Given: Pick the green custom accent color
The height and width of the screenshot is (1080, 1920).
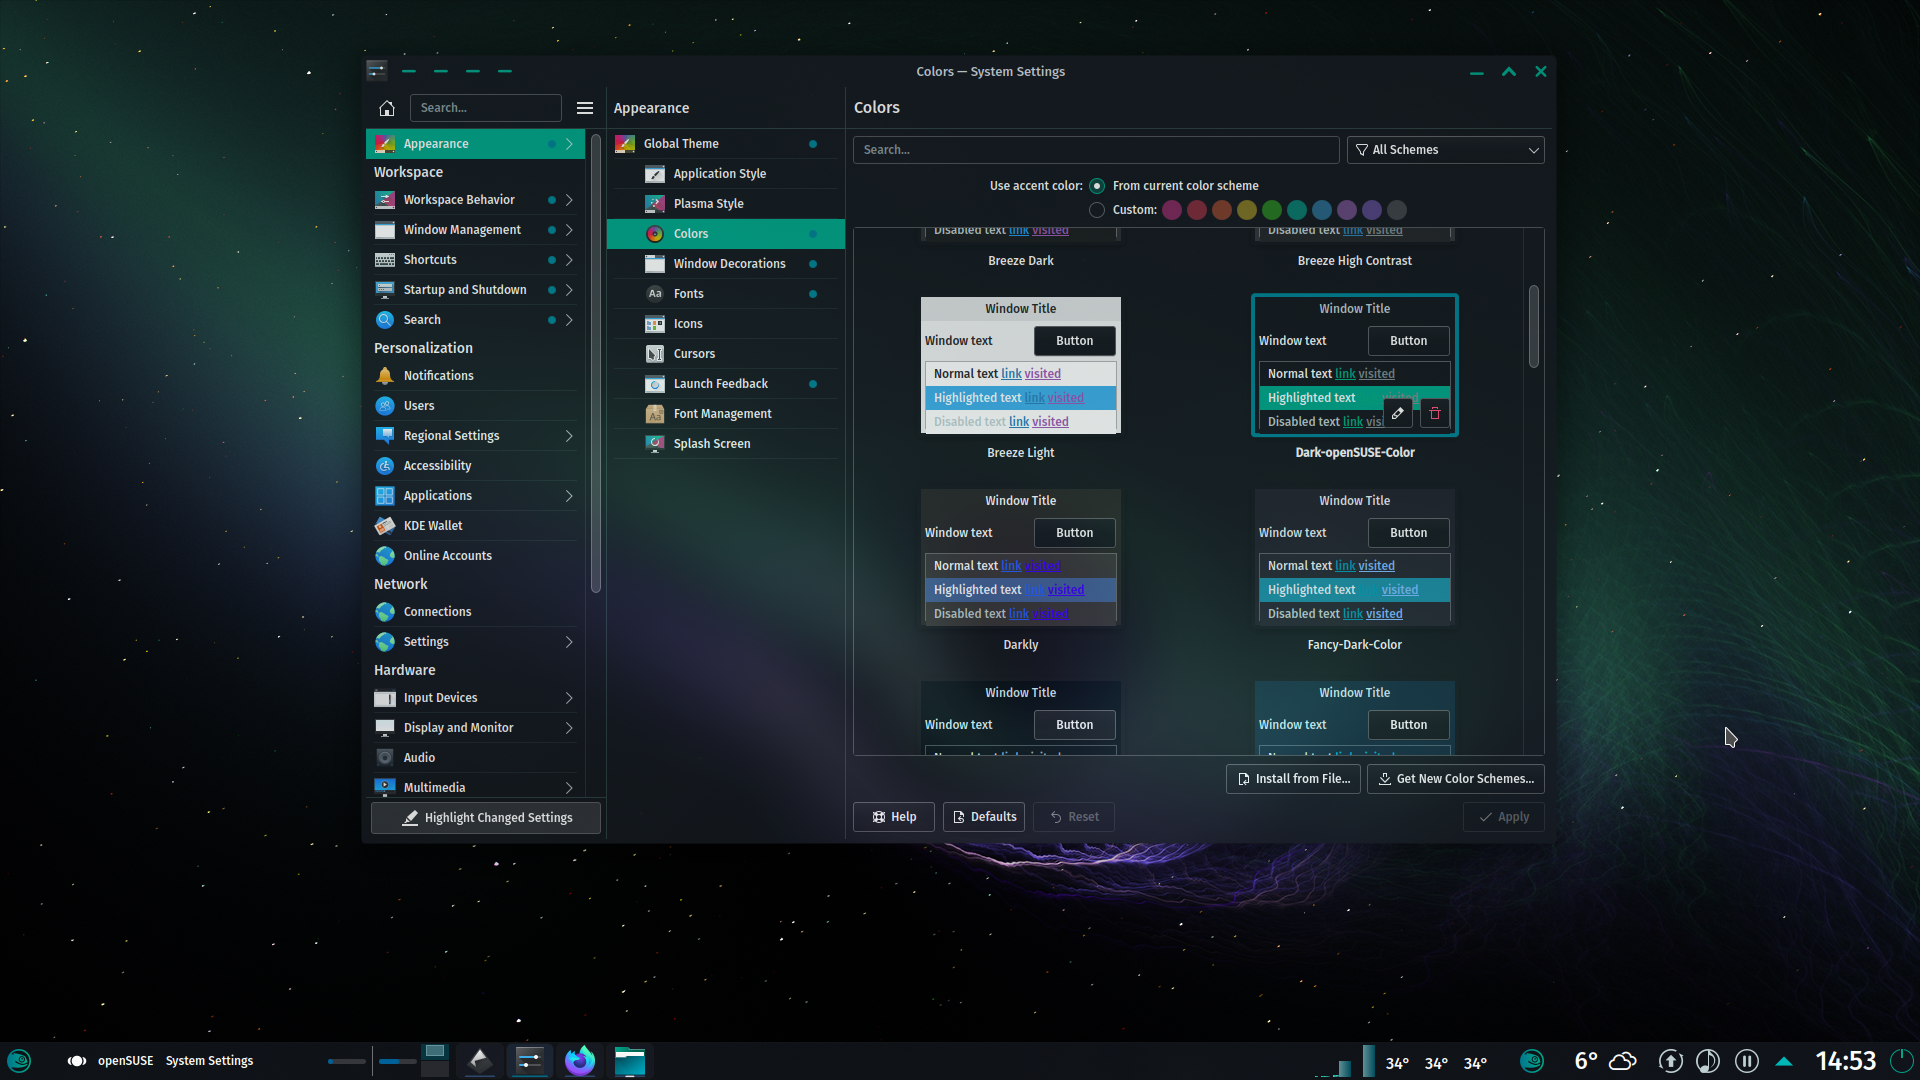Looking at the screenshot, I should point(1272,210).
